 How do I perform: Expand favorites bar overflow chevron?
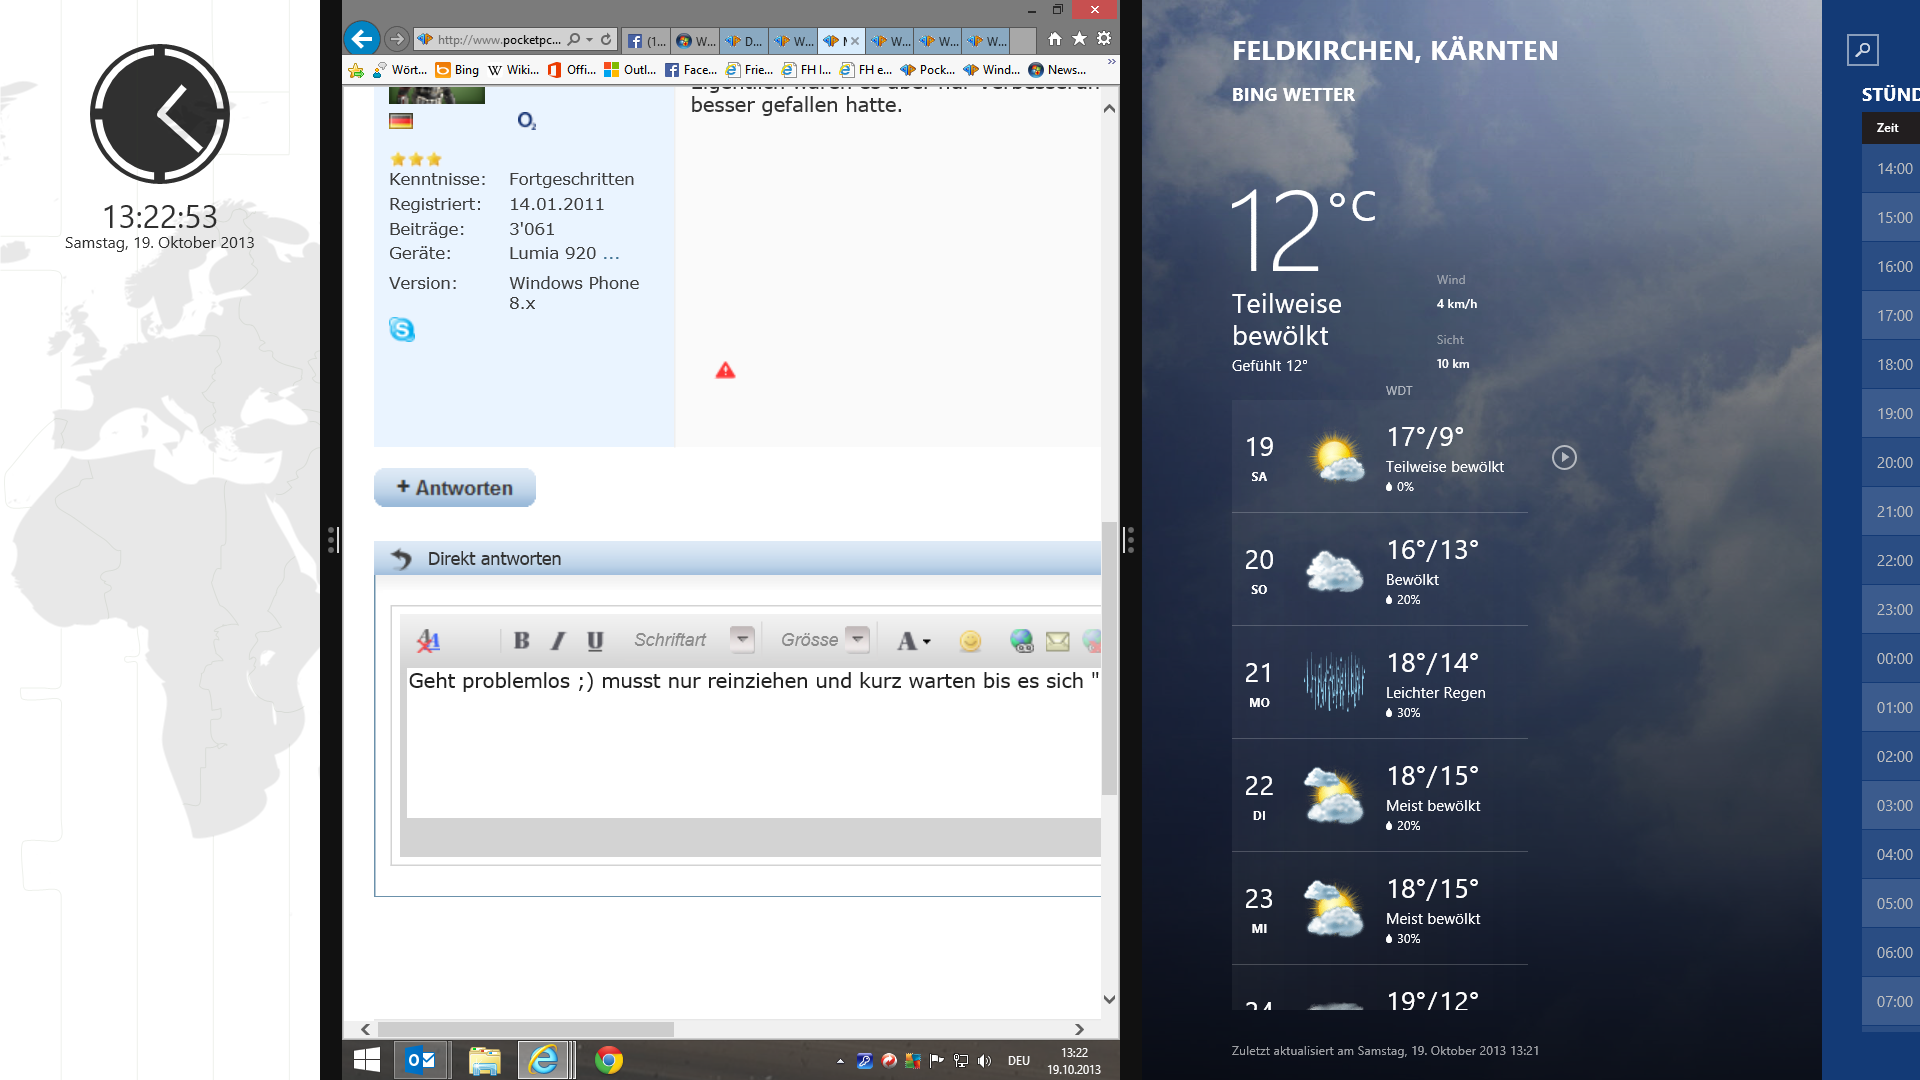1111,62
